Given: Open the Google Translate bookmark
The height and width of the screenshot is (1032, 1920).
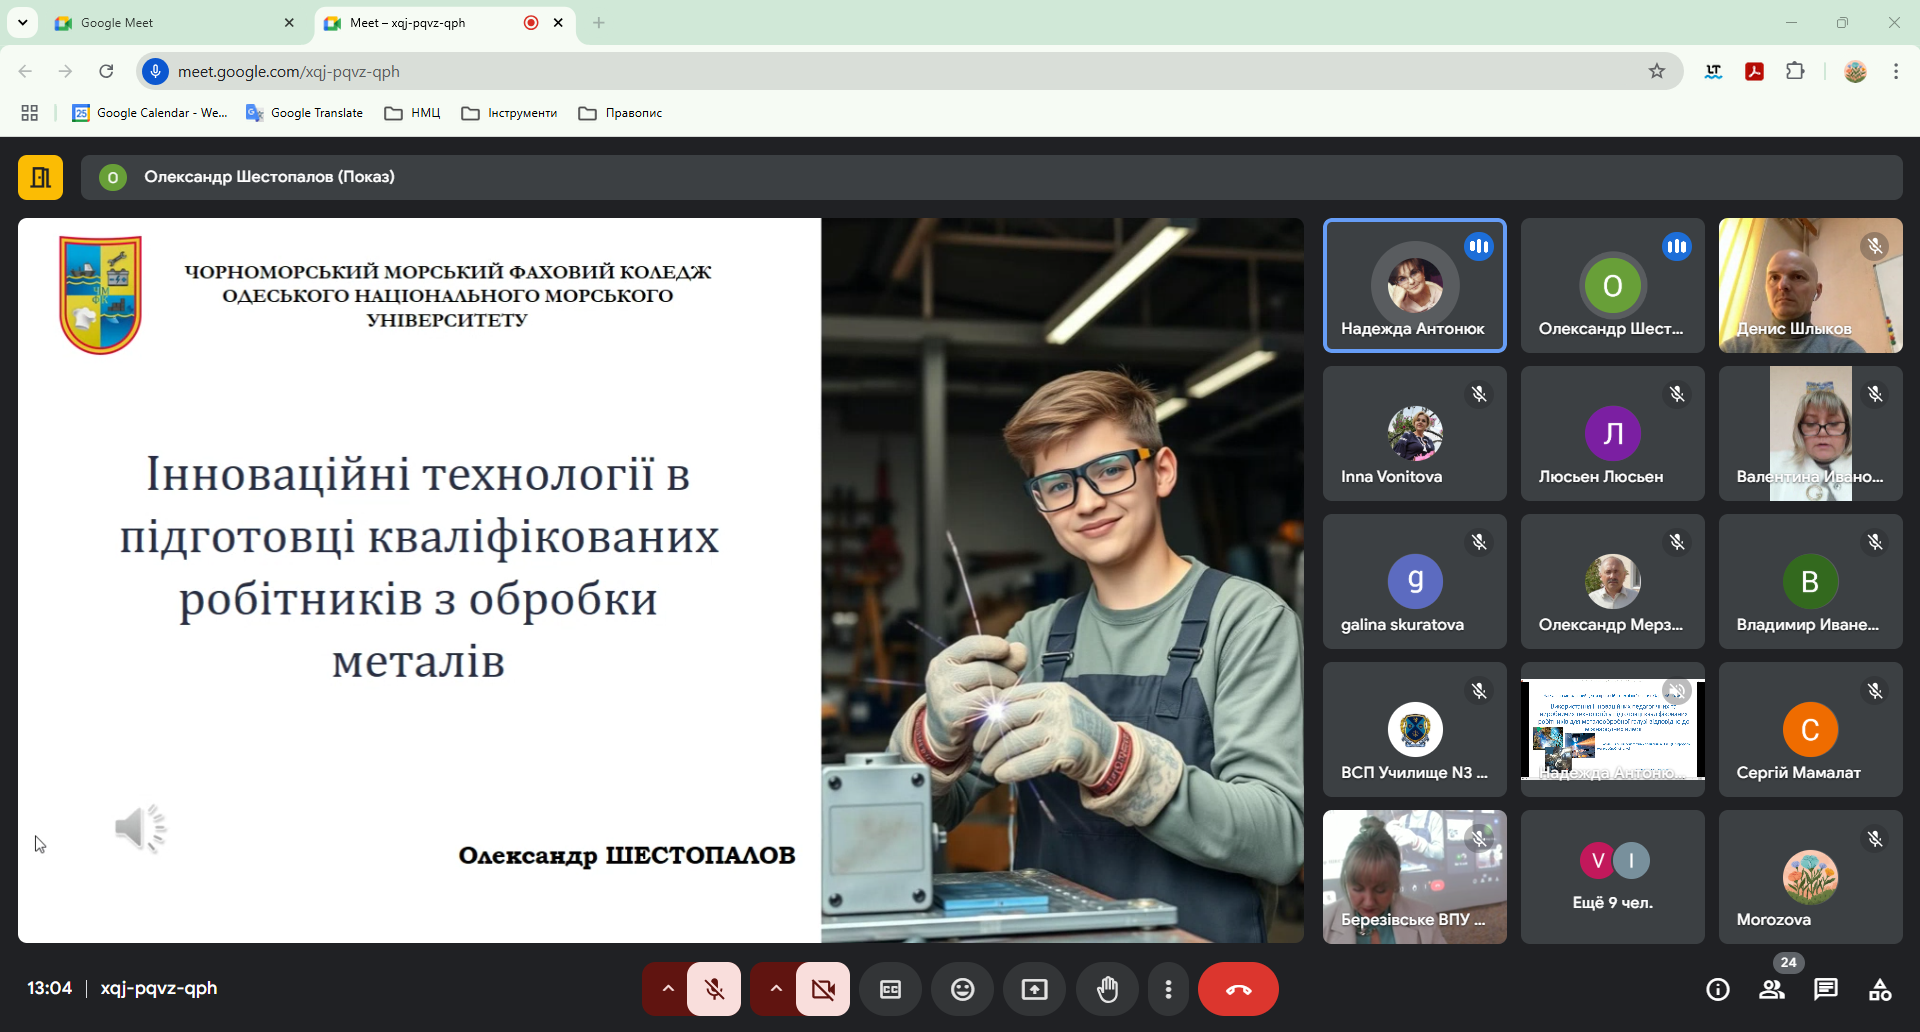Looking at the screenshot, I should pos(305,113).
